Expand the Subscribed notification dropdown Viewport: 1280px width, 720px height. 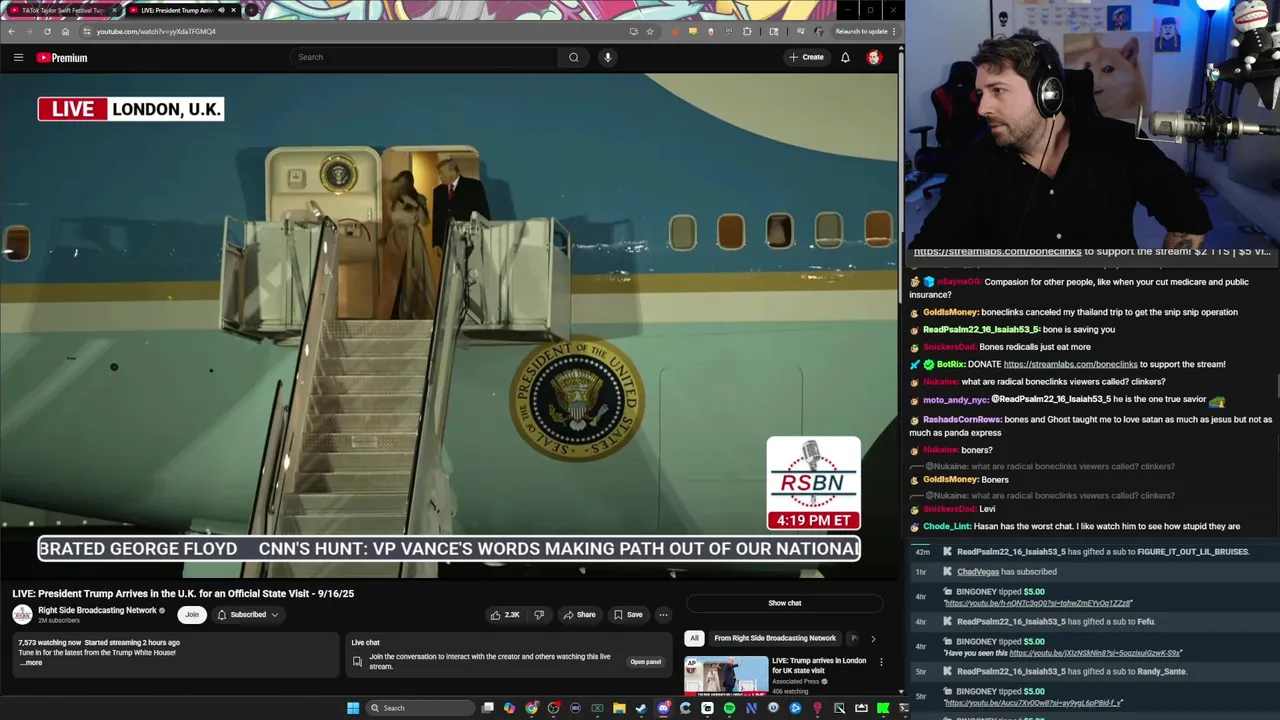click(x=248, y=615)
